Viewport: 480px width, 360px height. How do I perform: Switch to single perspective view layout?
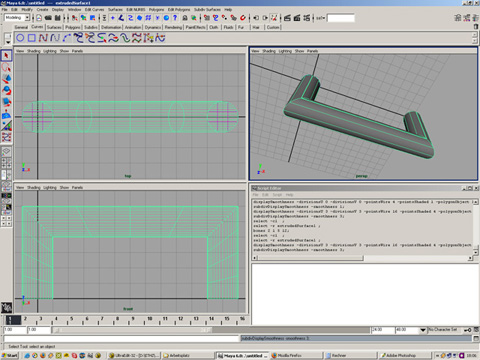[6, 152]
